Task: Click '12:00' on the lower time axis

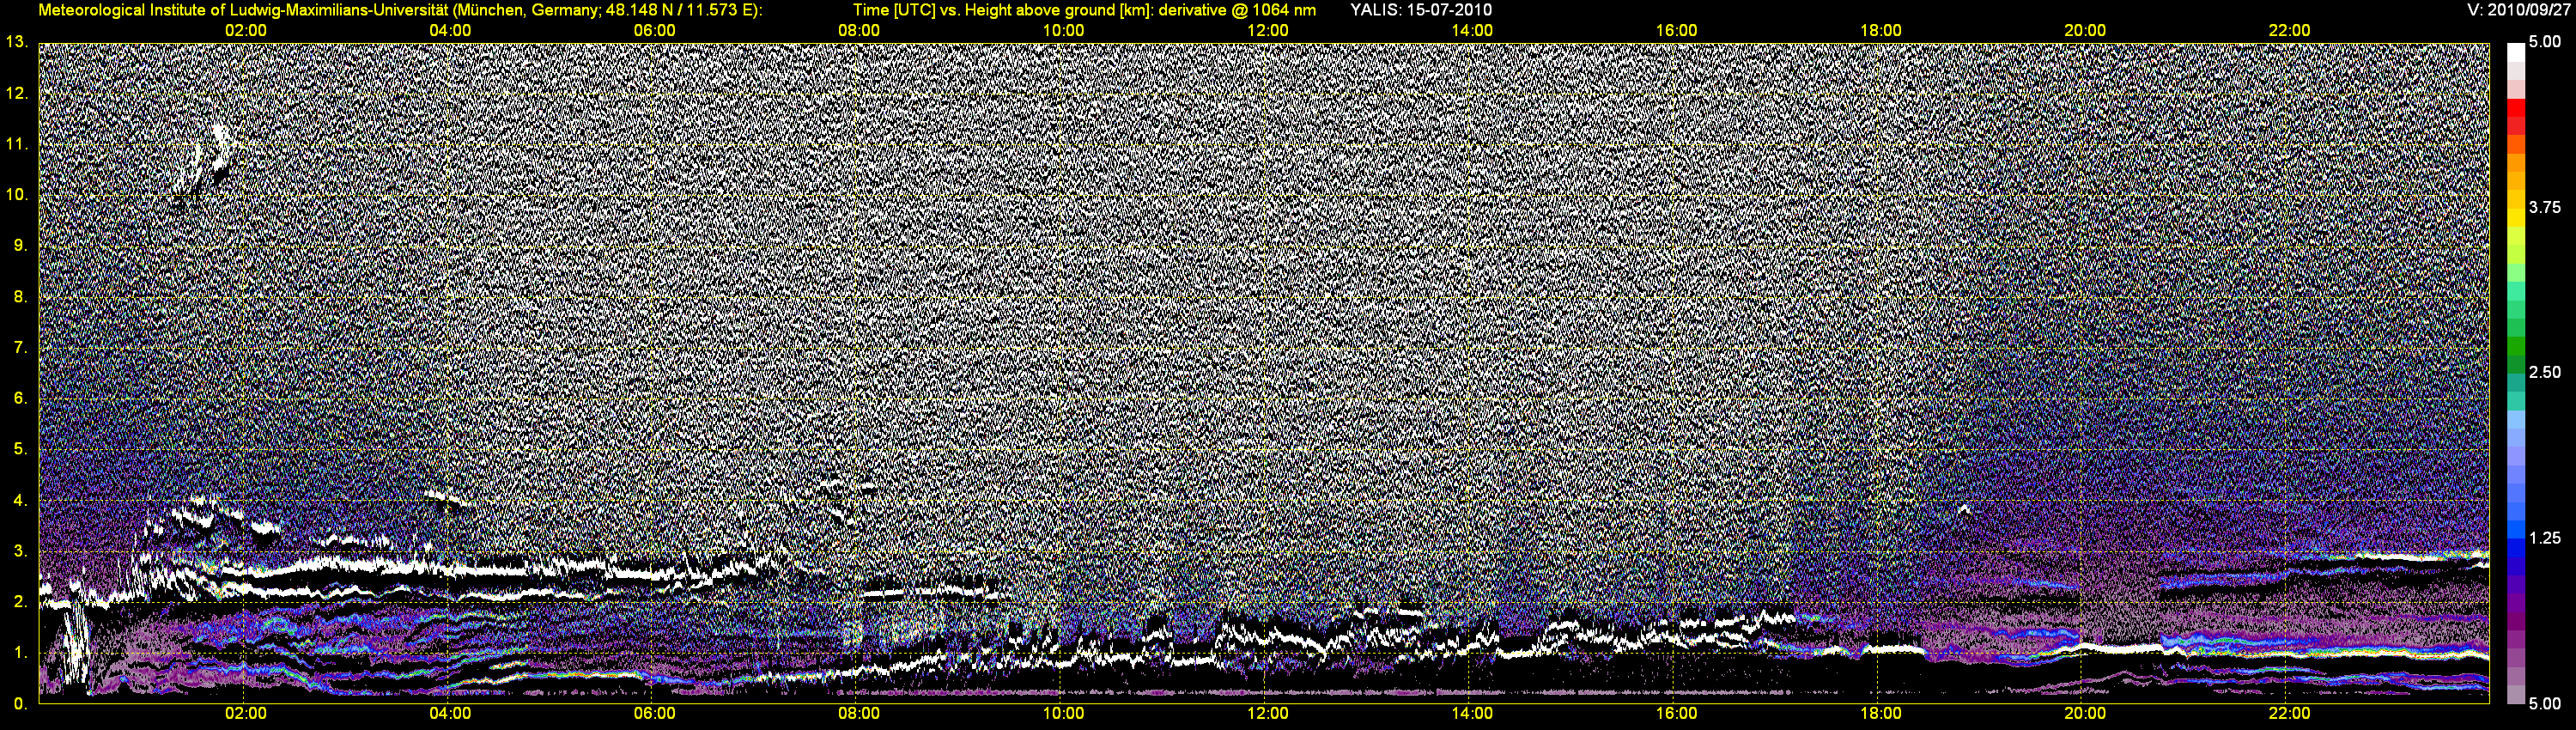Action: [1267, 713]
